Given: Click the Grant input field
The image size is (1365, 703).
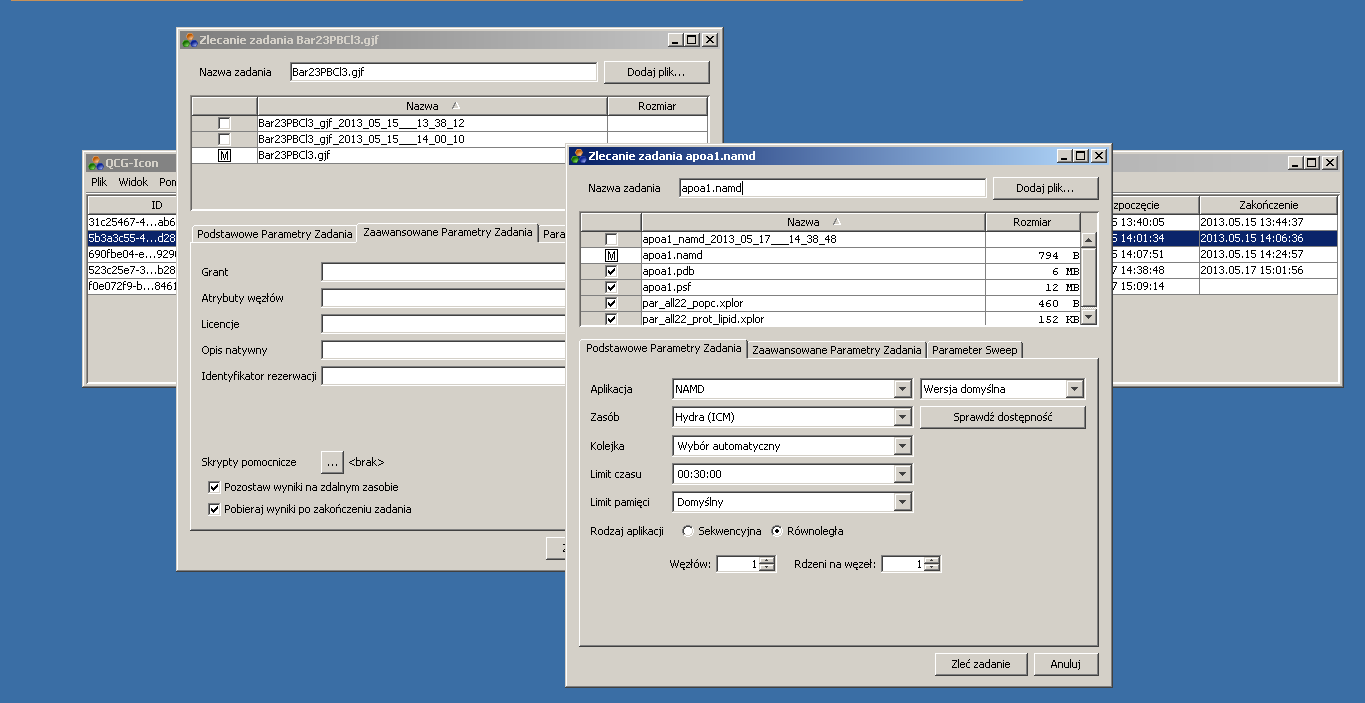Looking at the screenshot, I should pos(444,272).
